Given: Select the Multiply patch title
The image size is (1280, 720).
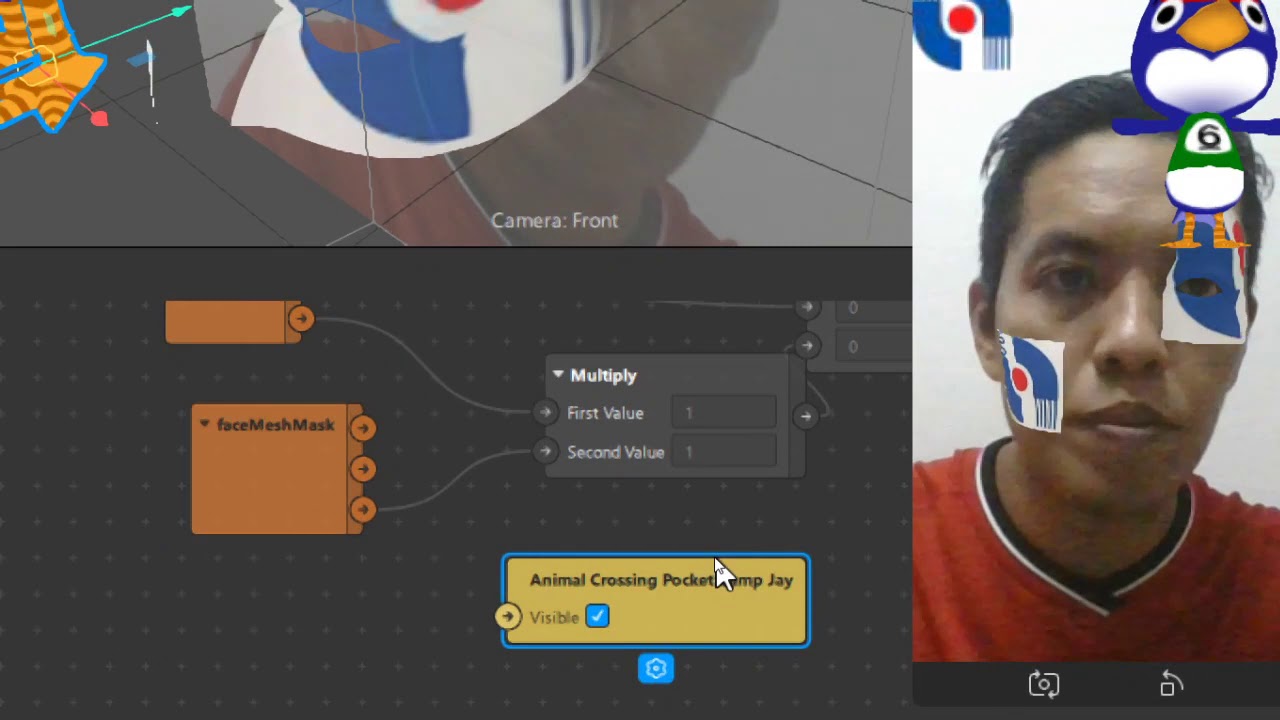Looking at the screenshot, I should tap(603, 375).
